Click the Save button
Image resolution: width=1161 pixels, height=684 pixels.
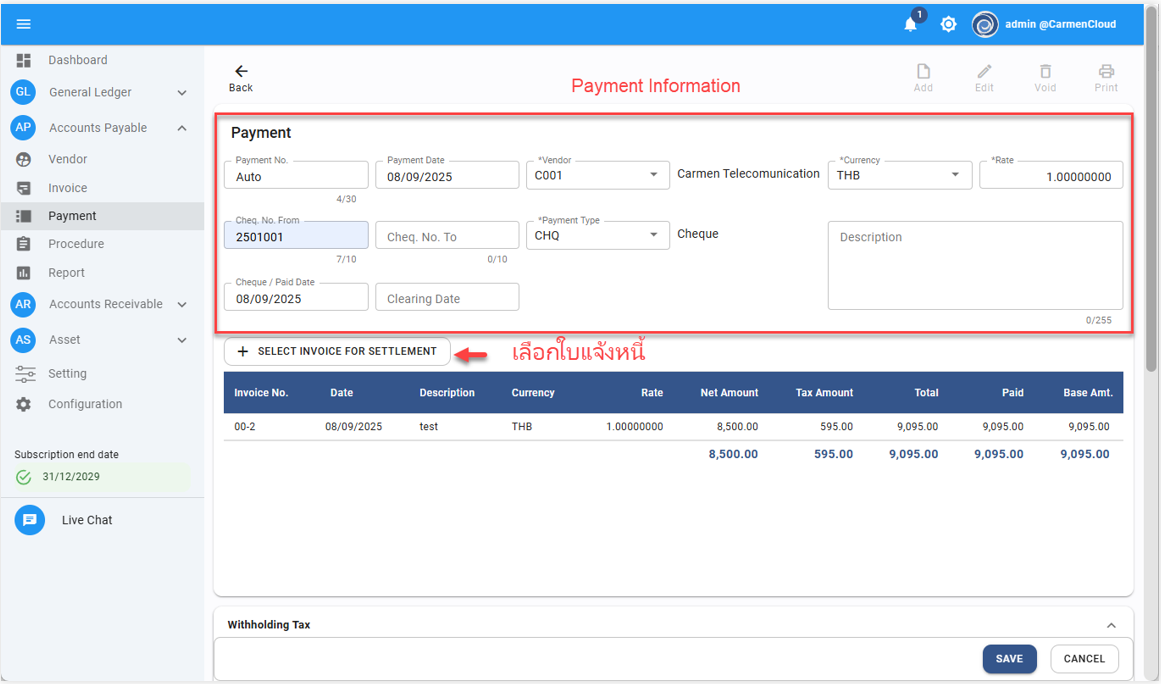pyautogui.click(x=1009, y=659)
